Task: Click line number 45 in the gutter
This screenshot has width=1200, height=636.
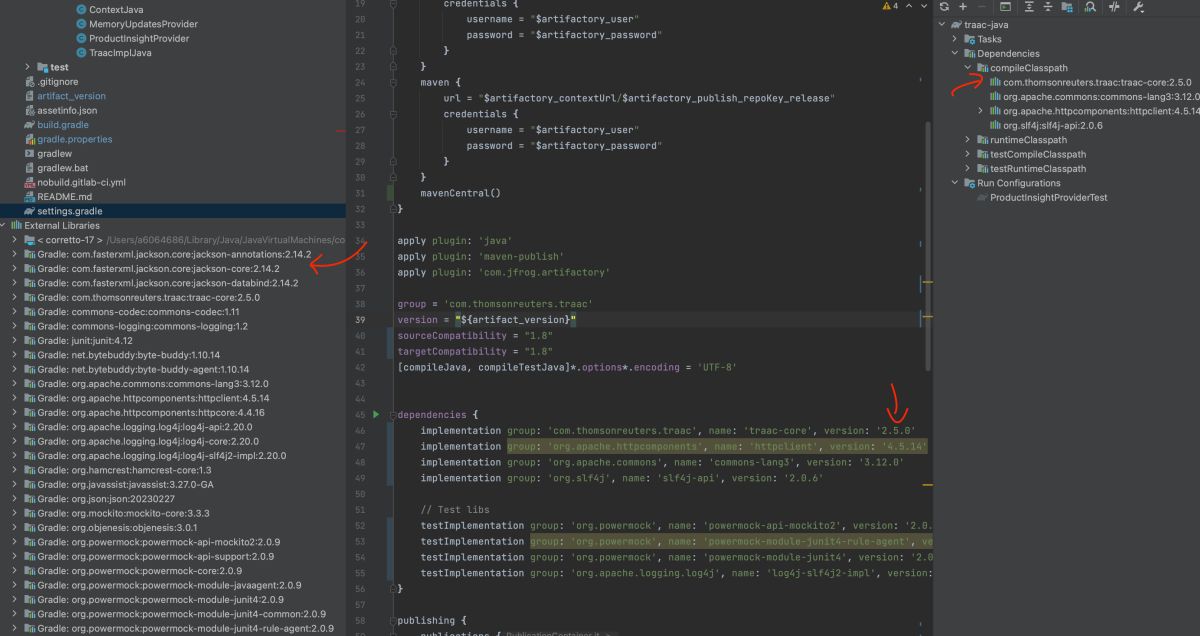Action: tap(359, 414)
